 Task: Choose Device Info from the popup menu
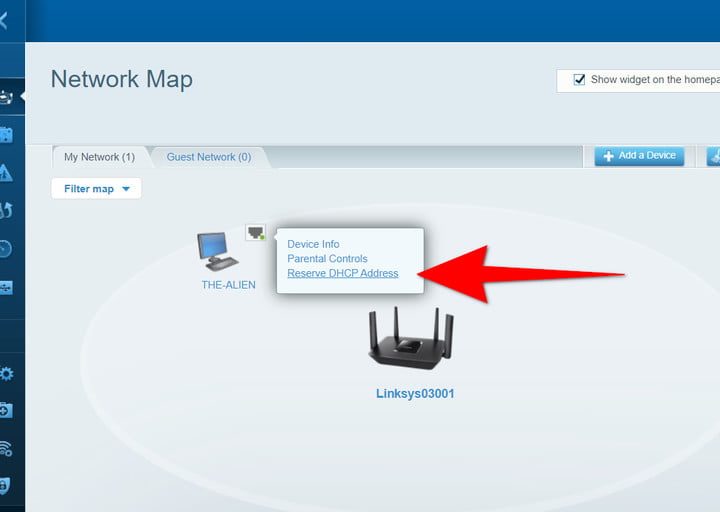point(313,244)
